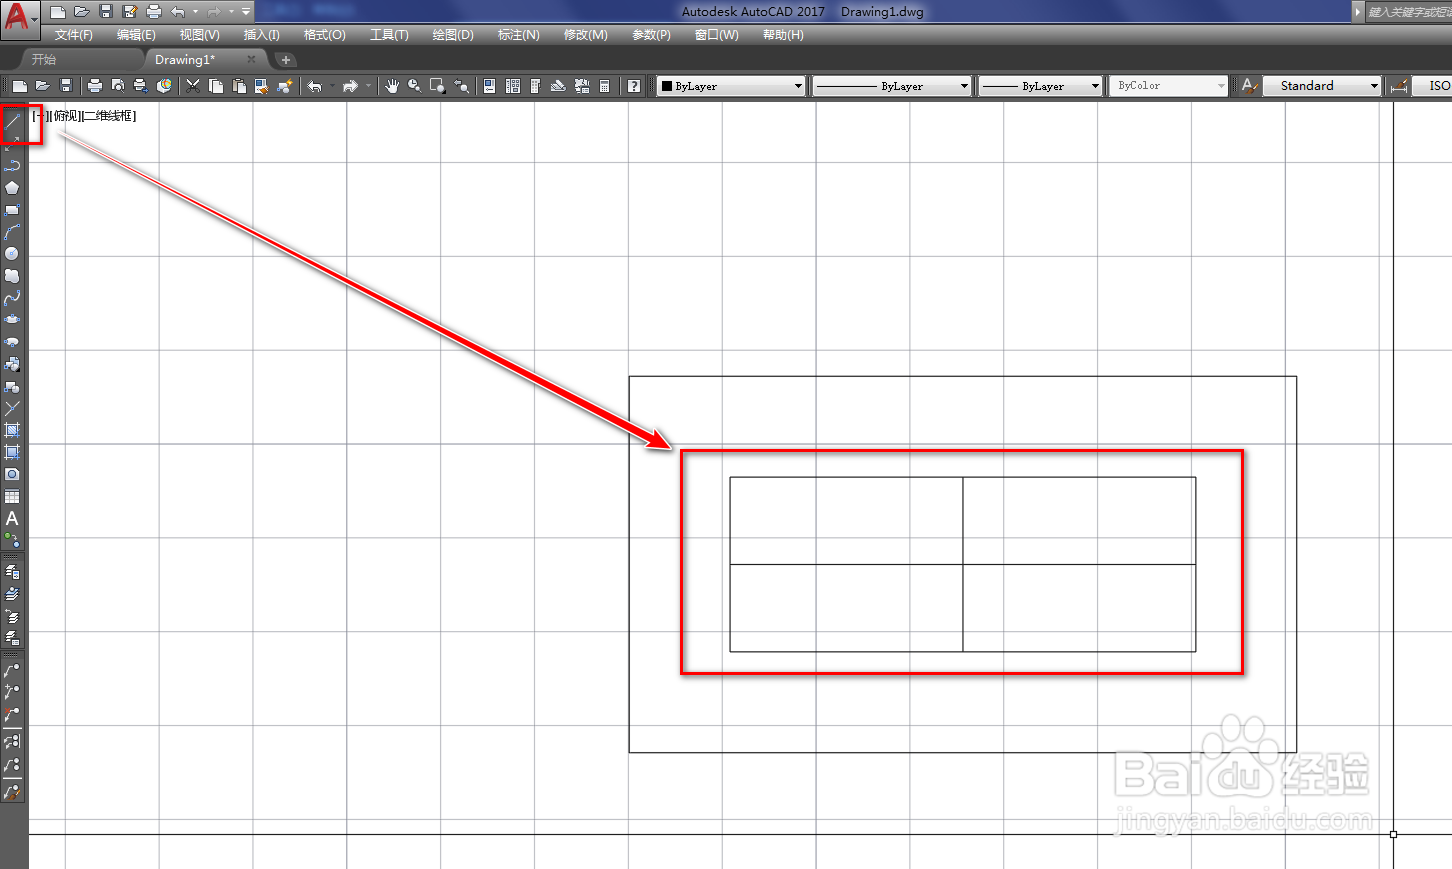Open the 插入(I) menu
The height and width of the screenshot is (869, 1452).
[x=261, y=35]
